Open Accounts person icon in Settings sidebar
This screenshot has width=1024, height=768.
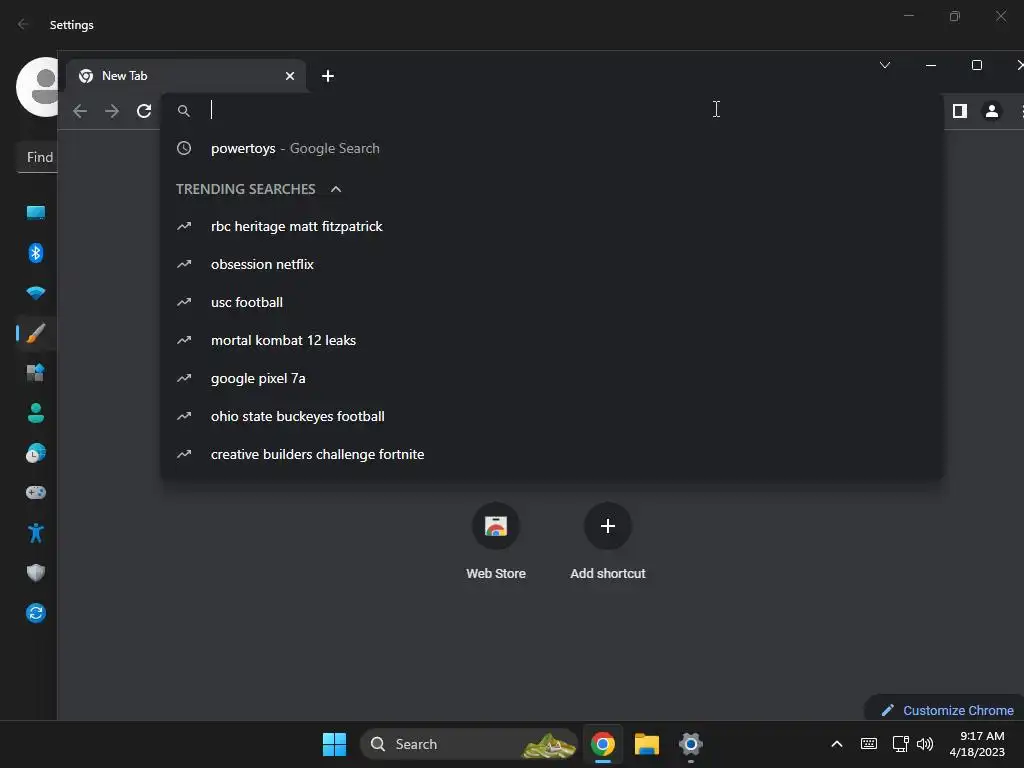36,413
